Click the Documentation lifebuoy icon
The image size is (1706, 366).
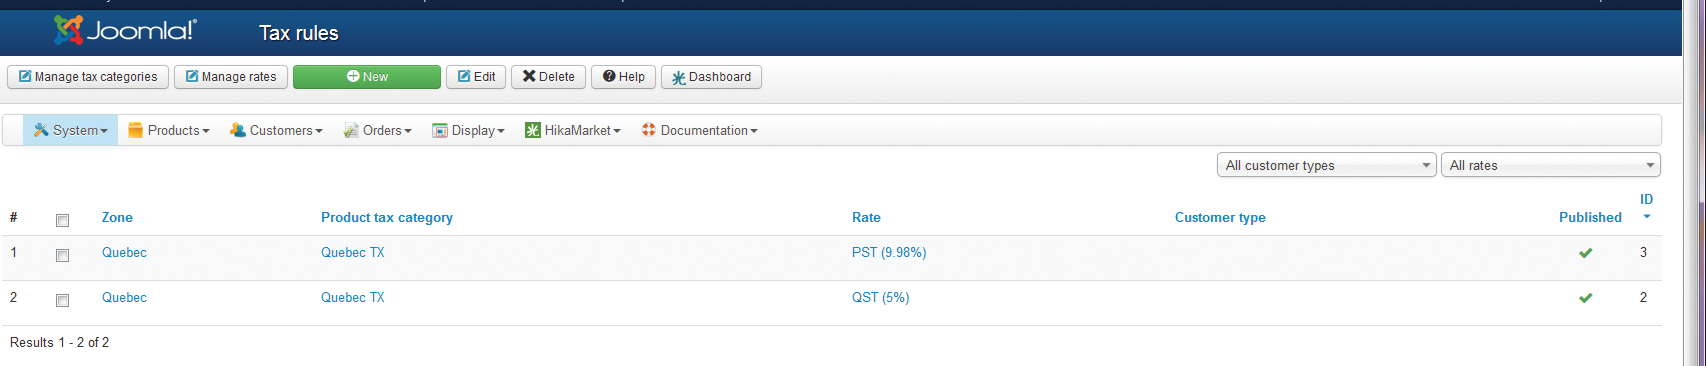pos(649,130)
